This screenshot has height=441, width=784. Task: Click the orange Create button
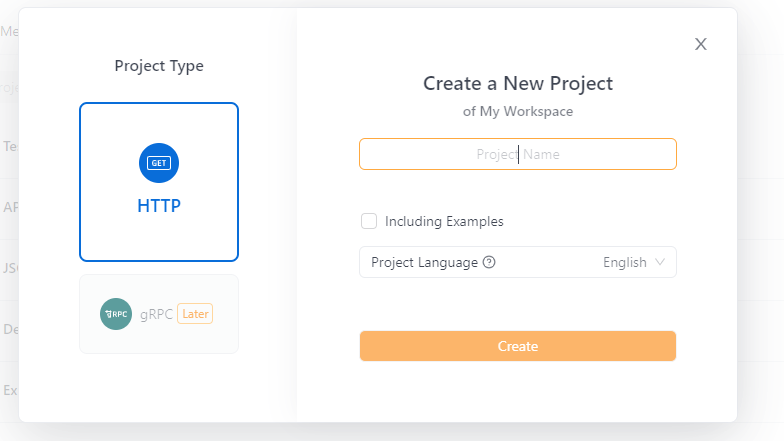click(x=518, y=346)
